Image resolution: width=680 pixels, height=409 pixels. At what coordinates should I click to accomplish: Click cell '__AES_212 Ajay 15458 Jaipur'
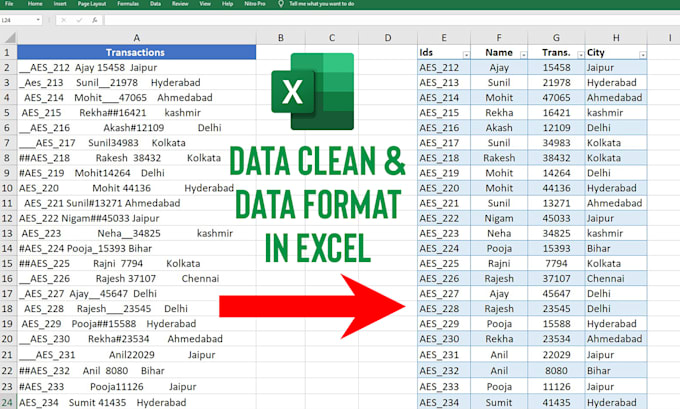137,68
